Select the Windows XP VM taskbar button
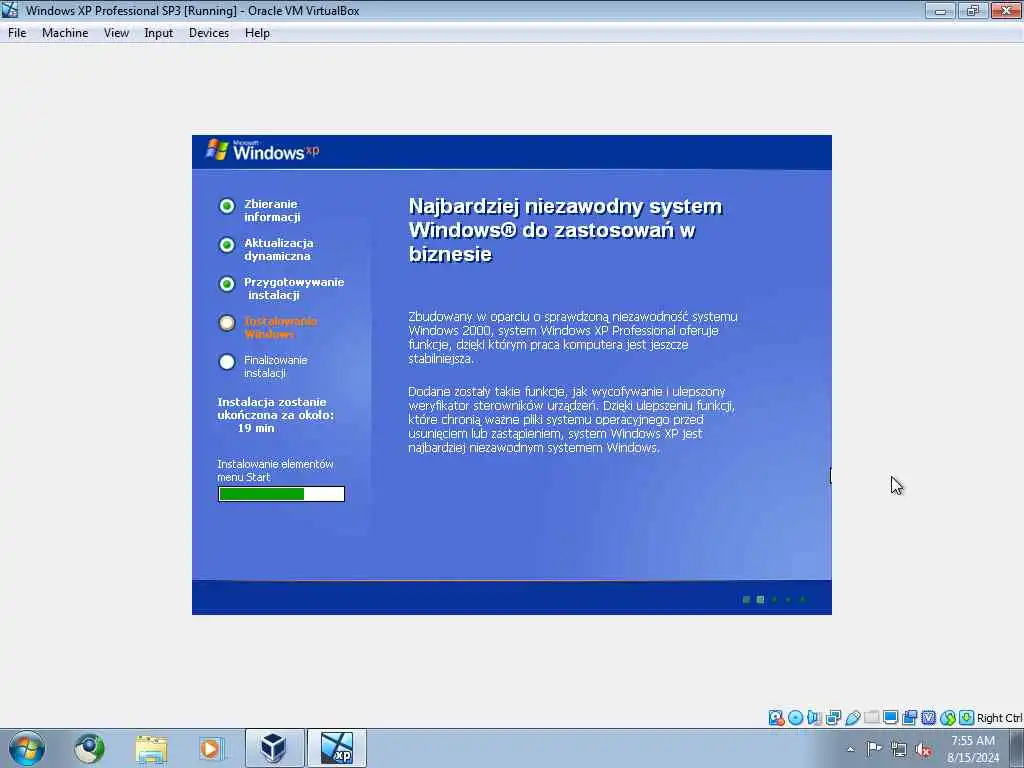Image resolution: width=1024 pixels, height=768 pixels. (x=337, y=748)
